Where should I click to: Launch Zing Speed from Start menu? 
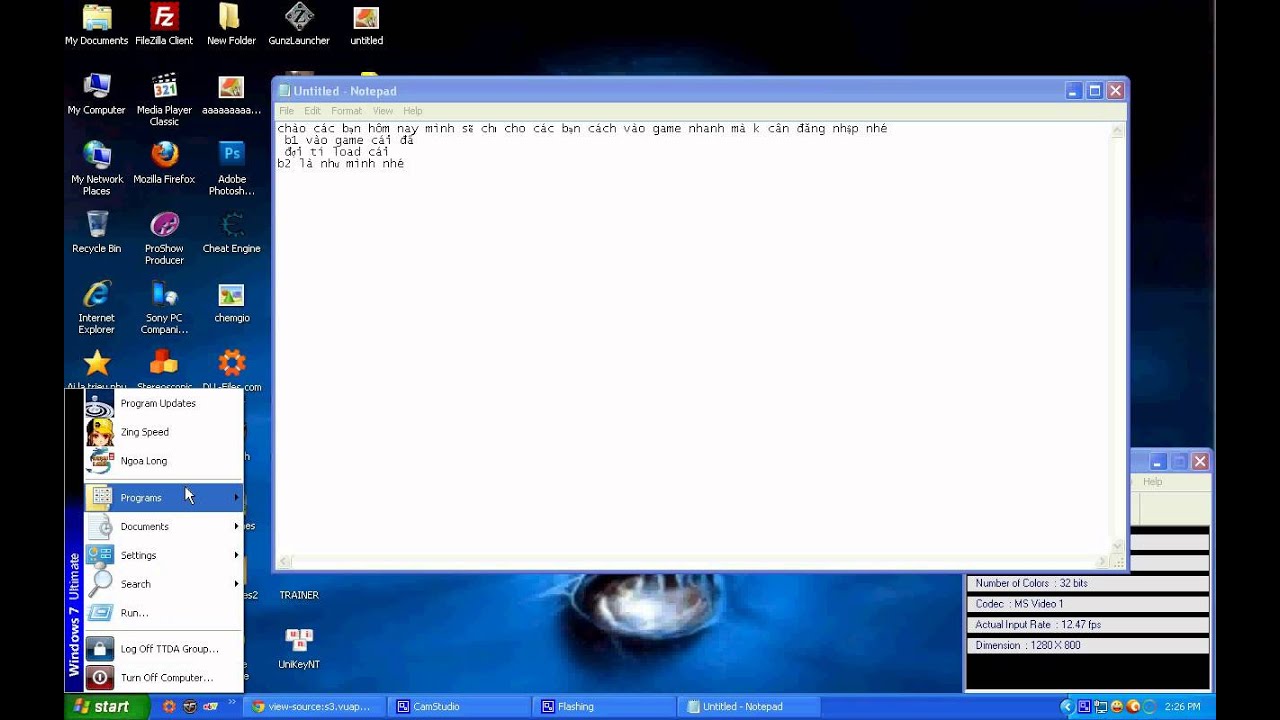pos(164,432)
